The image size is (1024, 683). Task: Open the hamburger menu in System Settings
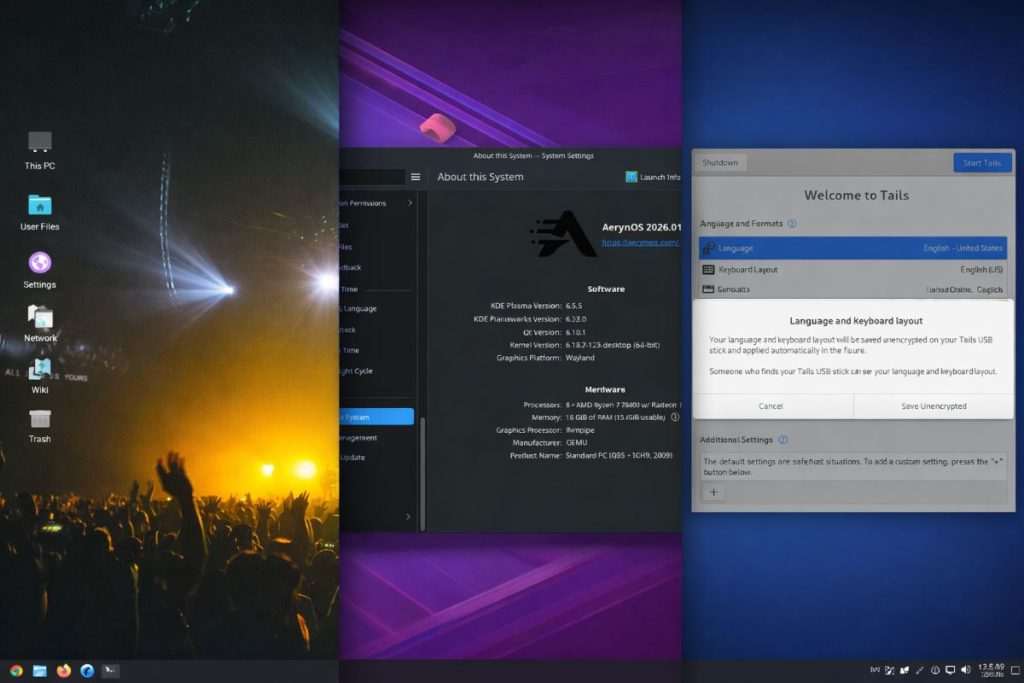[414, 175]
